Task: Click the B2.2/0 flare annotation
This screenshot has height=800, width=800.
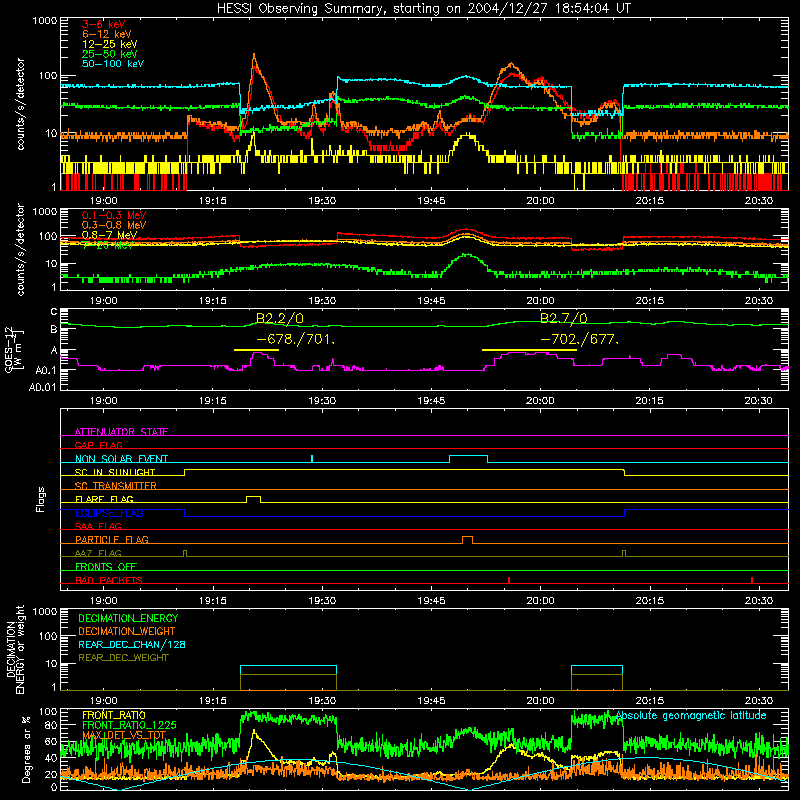Action: [280, 319]
